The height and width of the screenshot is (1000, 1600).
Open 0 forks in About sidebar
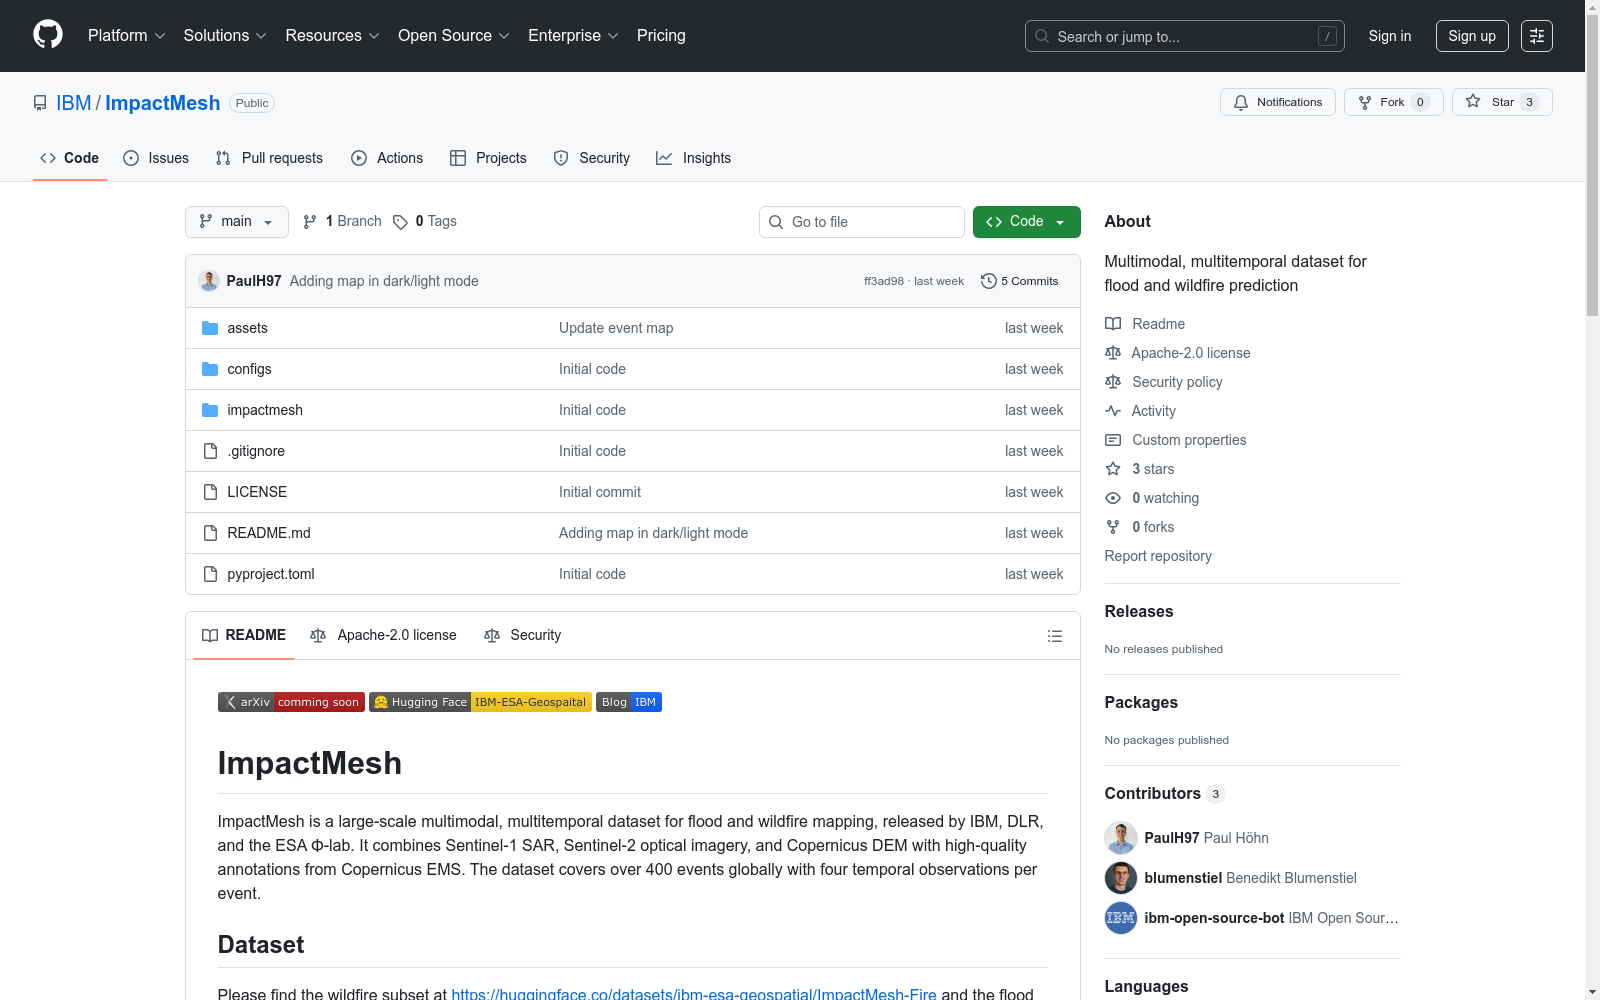(1153, 527)
